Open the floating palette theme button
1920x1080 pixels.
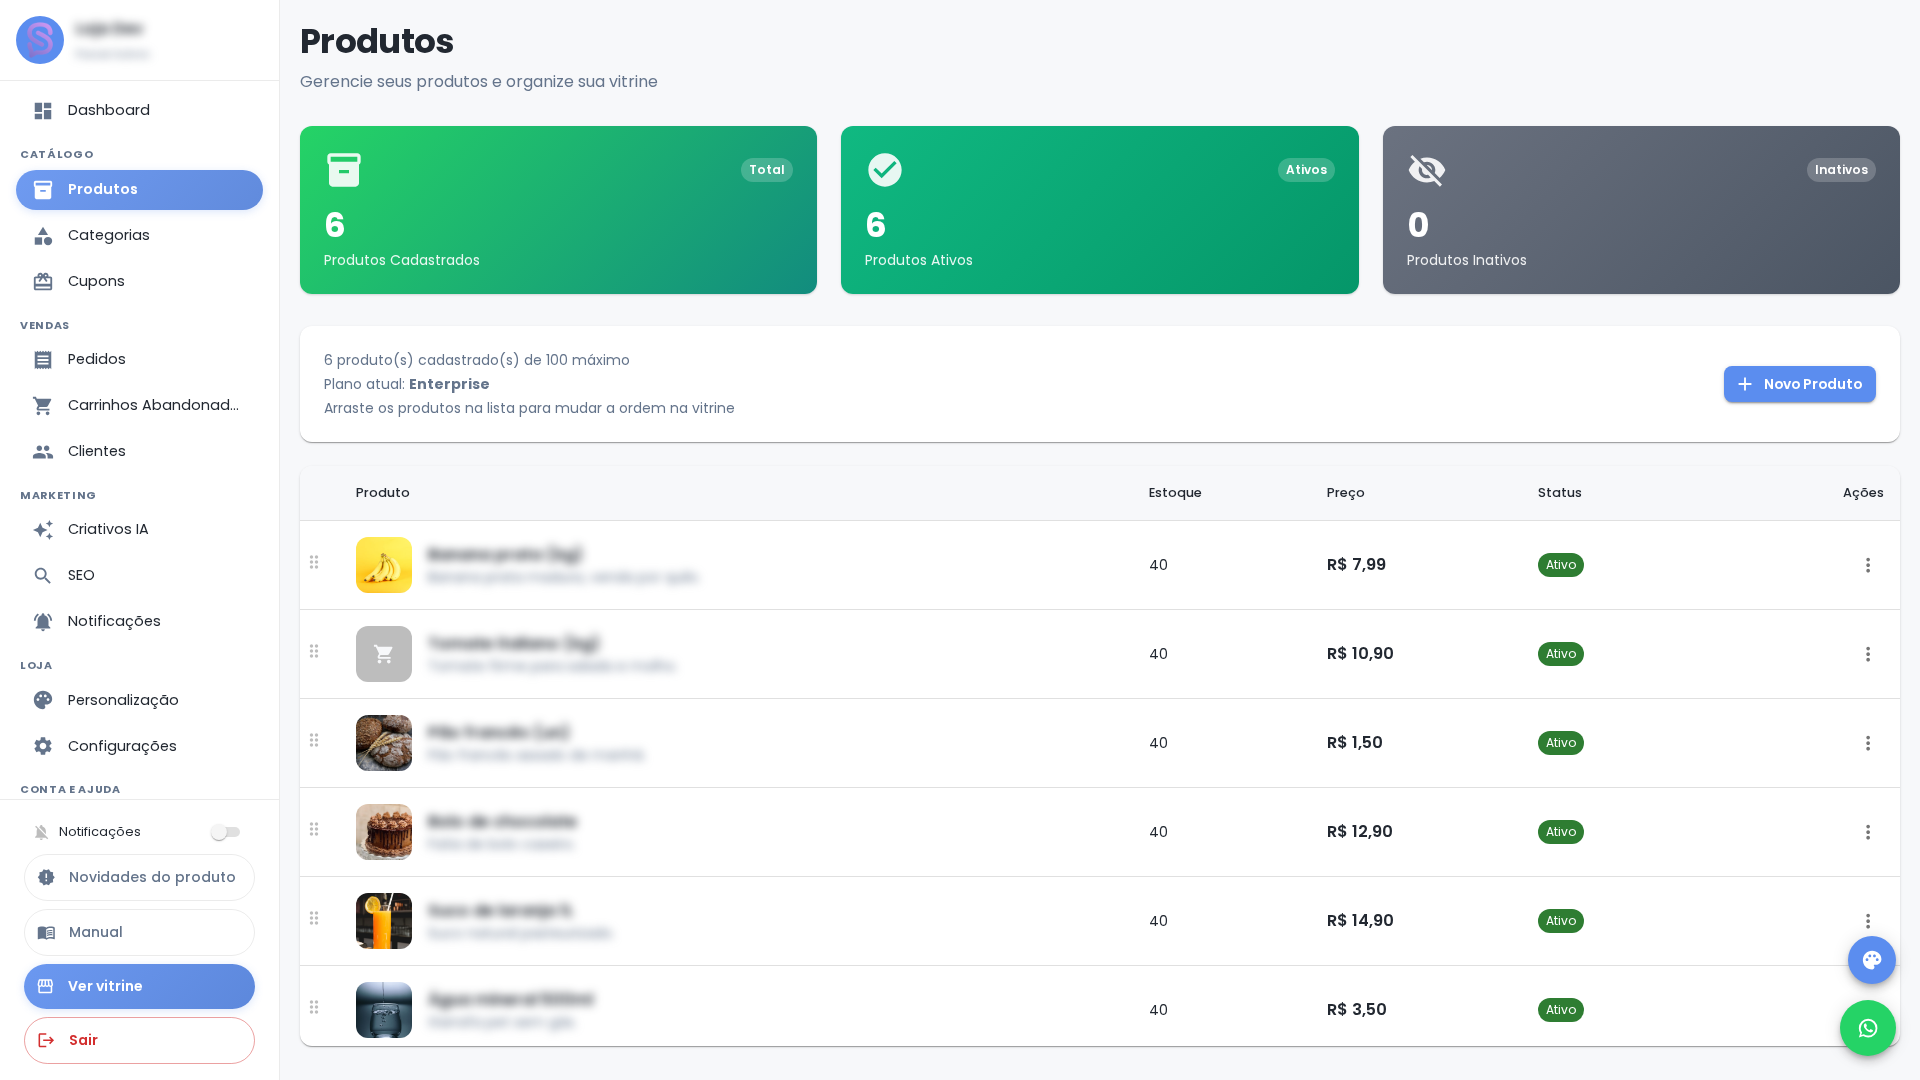(x=1871, y=960)
